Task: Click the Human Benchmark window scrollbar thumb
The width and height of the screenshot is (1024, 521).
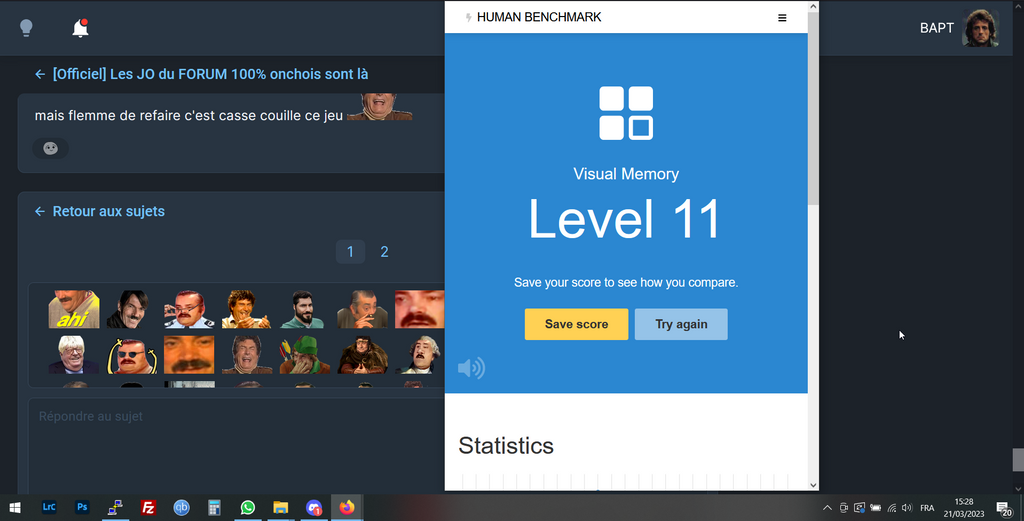Action: pos(813,108)
